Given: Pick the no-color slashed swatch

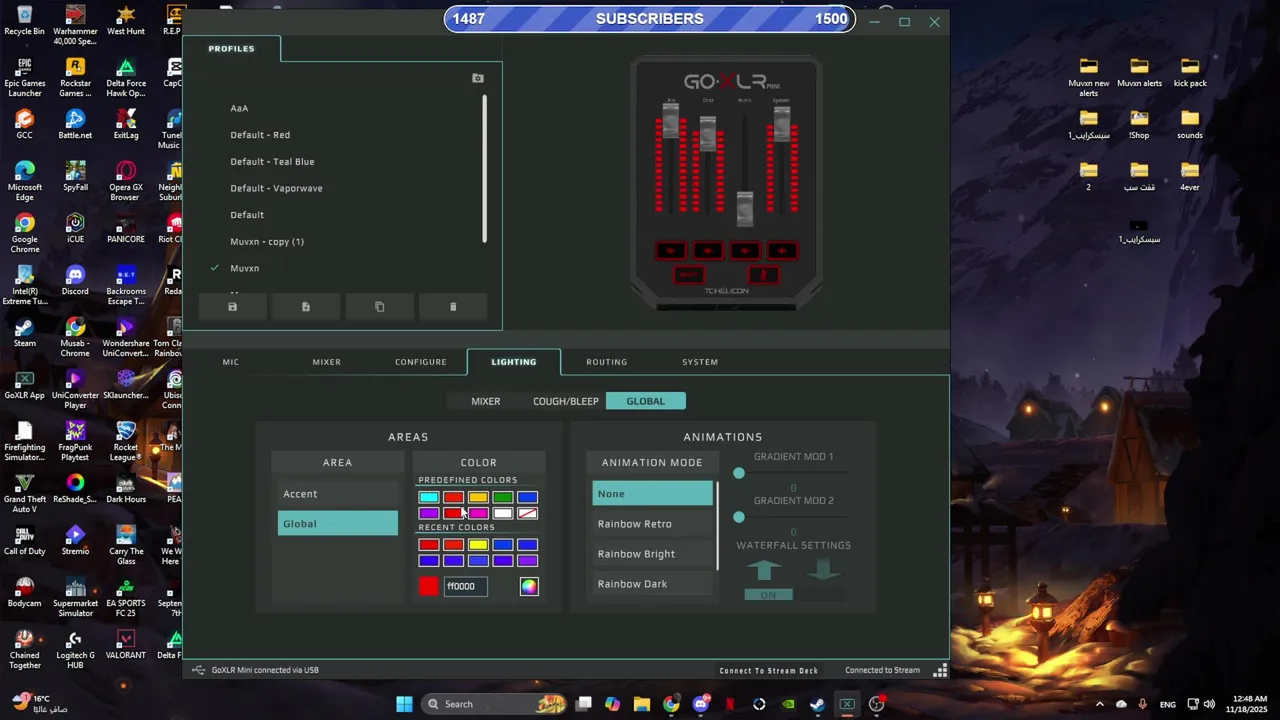Looking at the screenshot, I should tap(528, 513).
